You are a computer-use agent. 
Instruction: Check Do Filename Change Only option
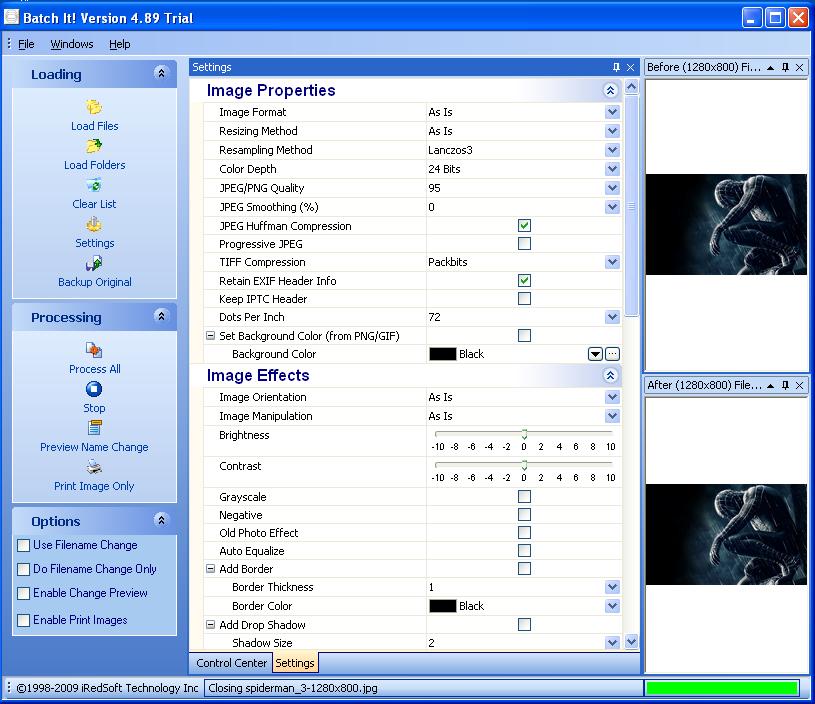pos(23,569)
